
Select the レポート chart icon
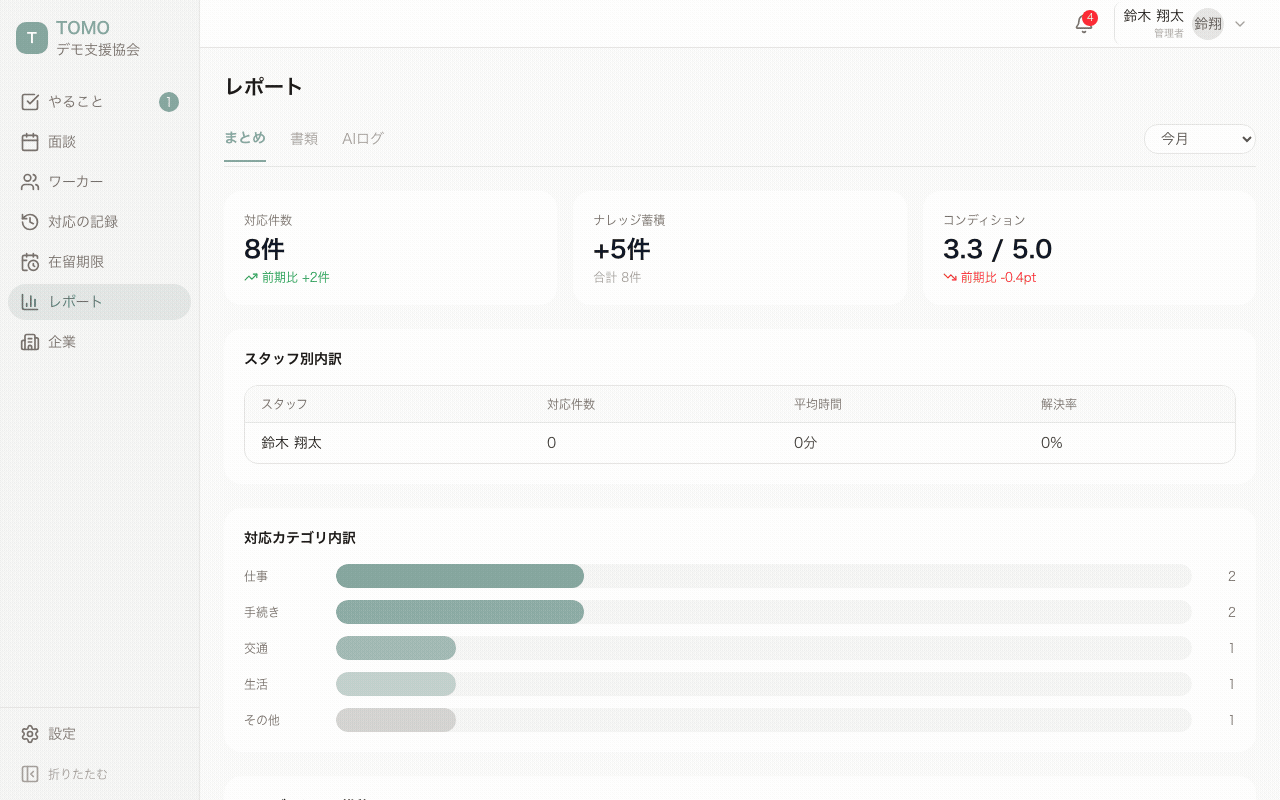coord(29,301)
